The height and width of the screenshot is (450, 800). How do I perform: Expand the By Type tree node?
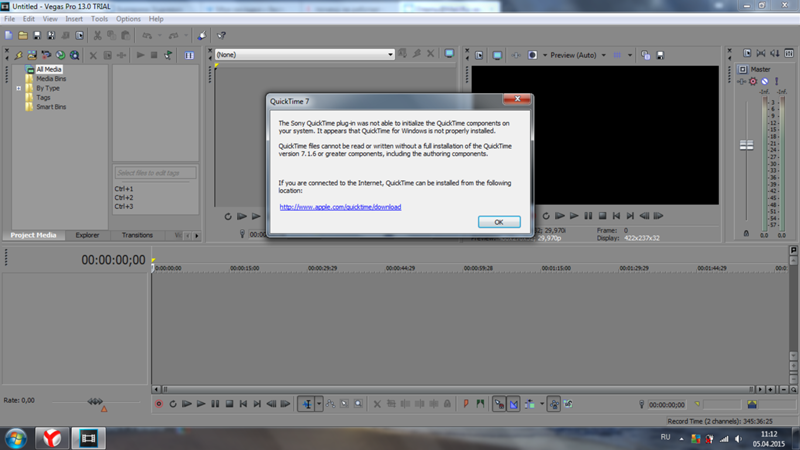[19, 88]
